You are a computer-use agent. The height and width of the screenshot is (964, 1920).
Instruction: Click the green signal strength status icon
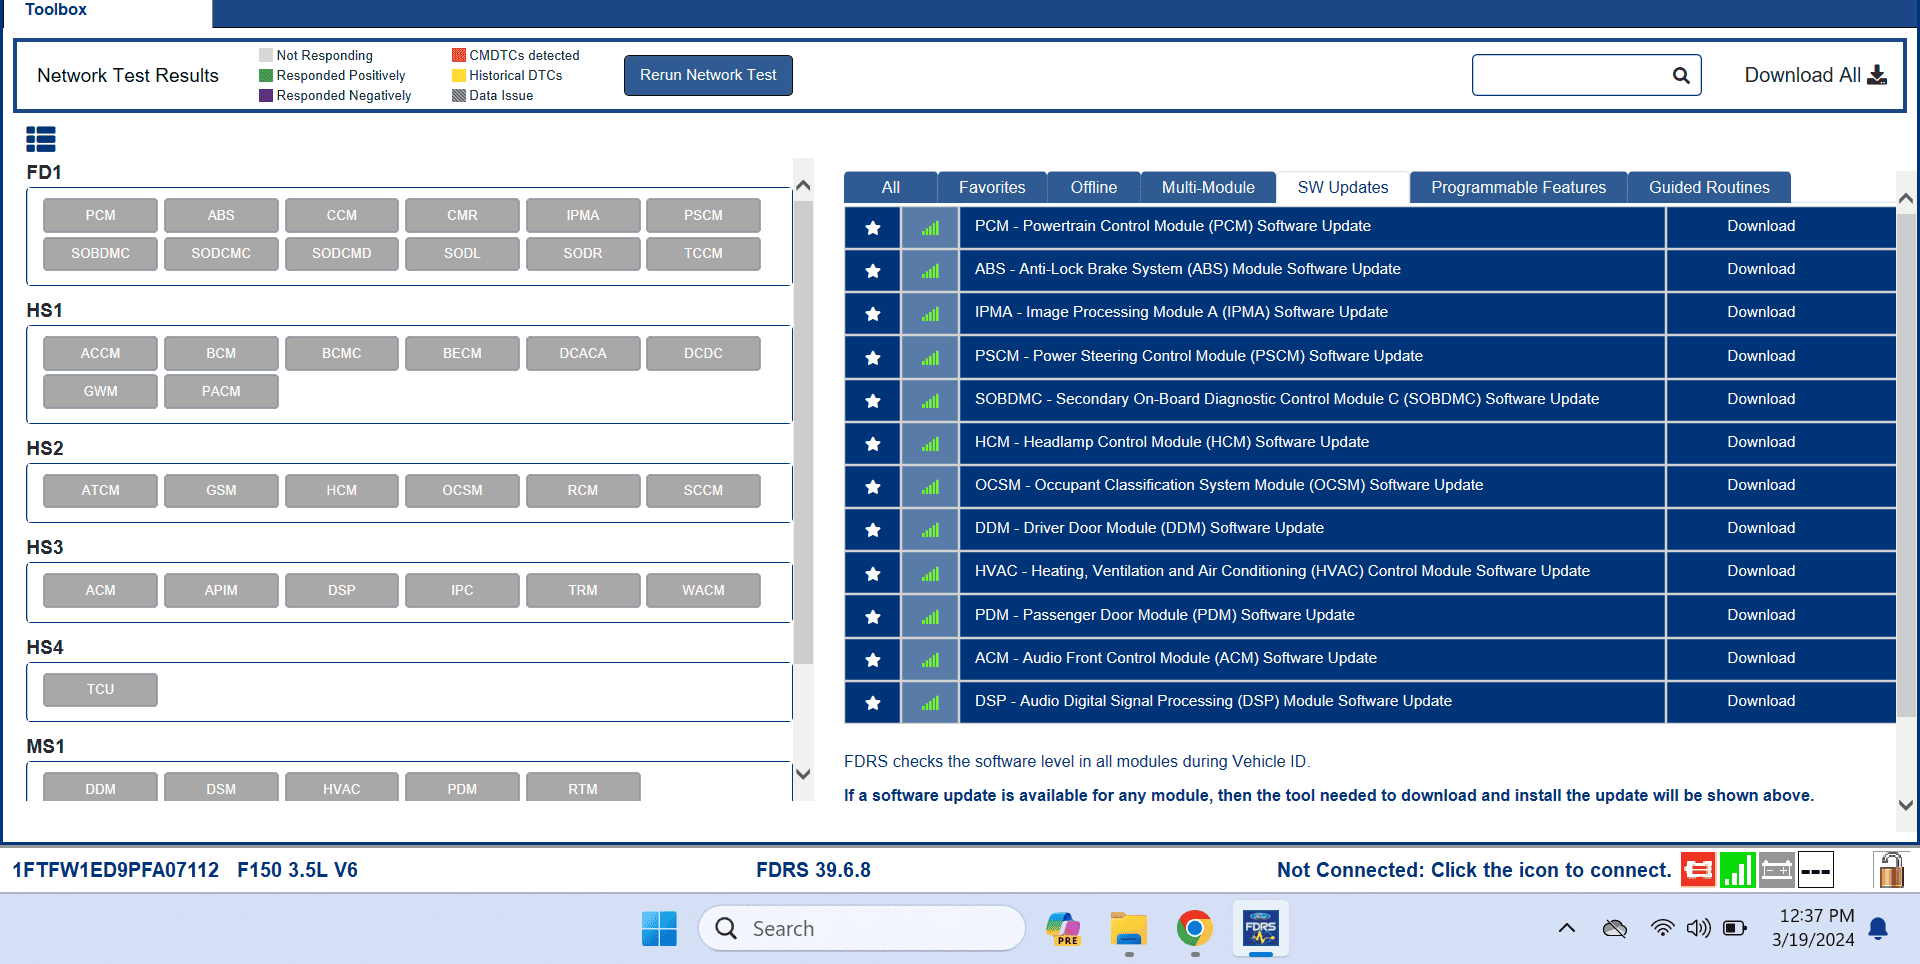pos(1738,870)
